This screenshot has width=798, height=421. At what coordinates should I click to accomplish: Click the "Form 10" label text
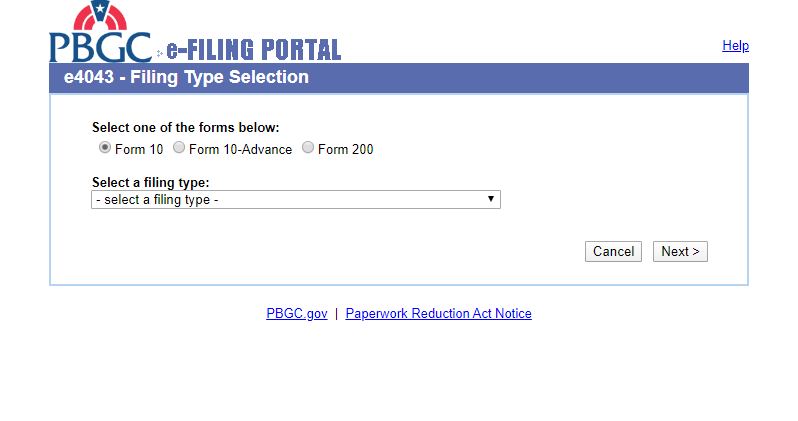(x=139, y=149)
